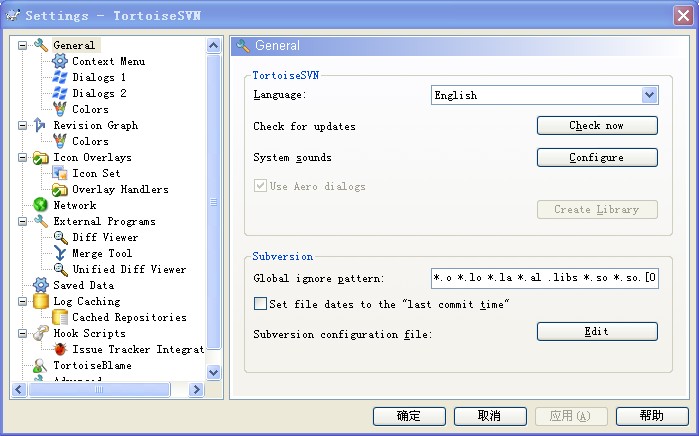Click the Global ignore pattern text field
699x436 pixels.
click(543, 277)
